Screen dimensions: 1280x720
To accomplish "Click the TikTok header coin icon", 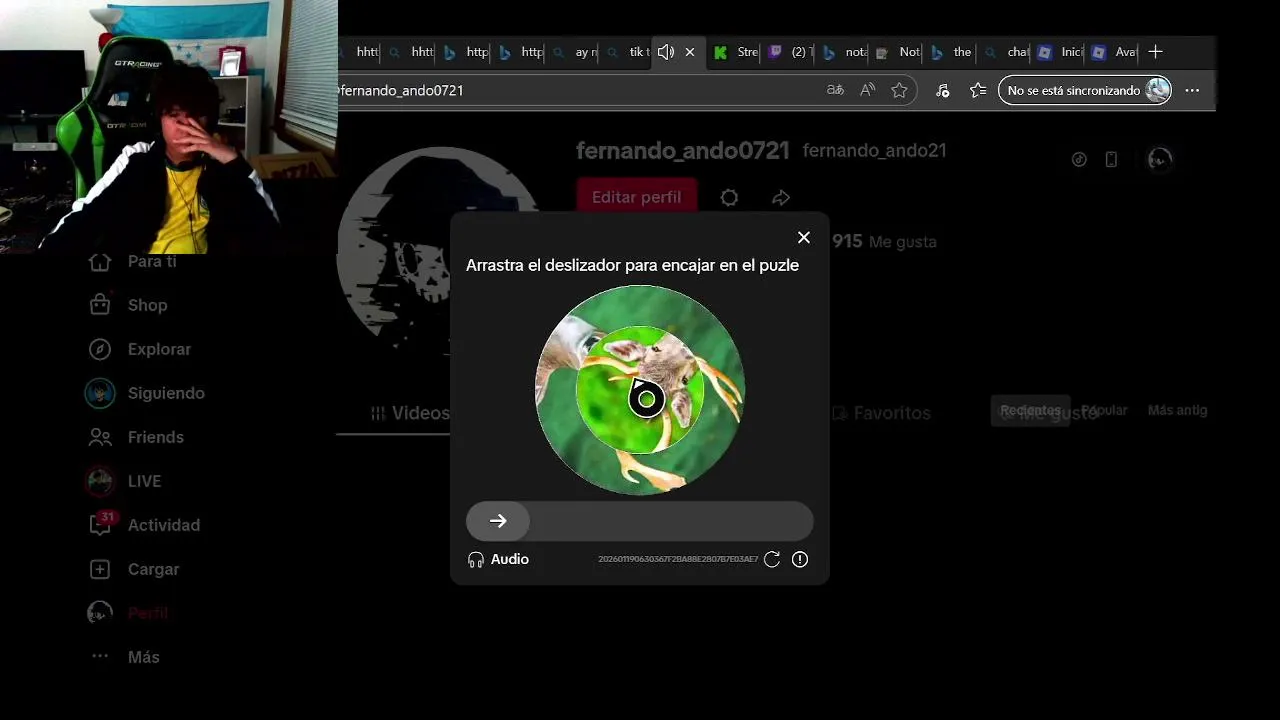I will [1079, 159].
